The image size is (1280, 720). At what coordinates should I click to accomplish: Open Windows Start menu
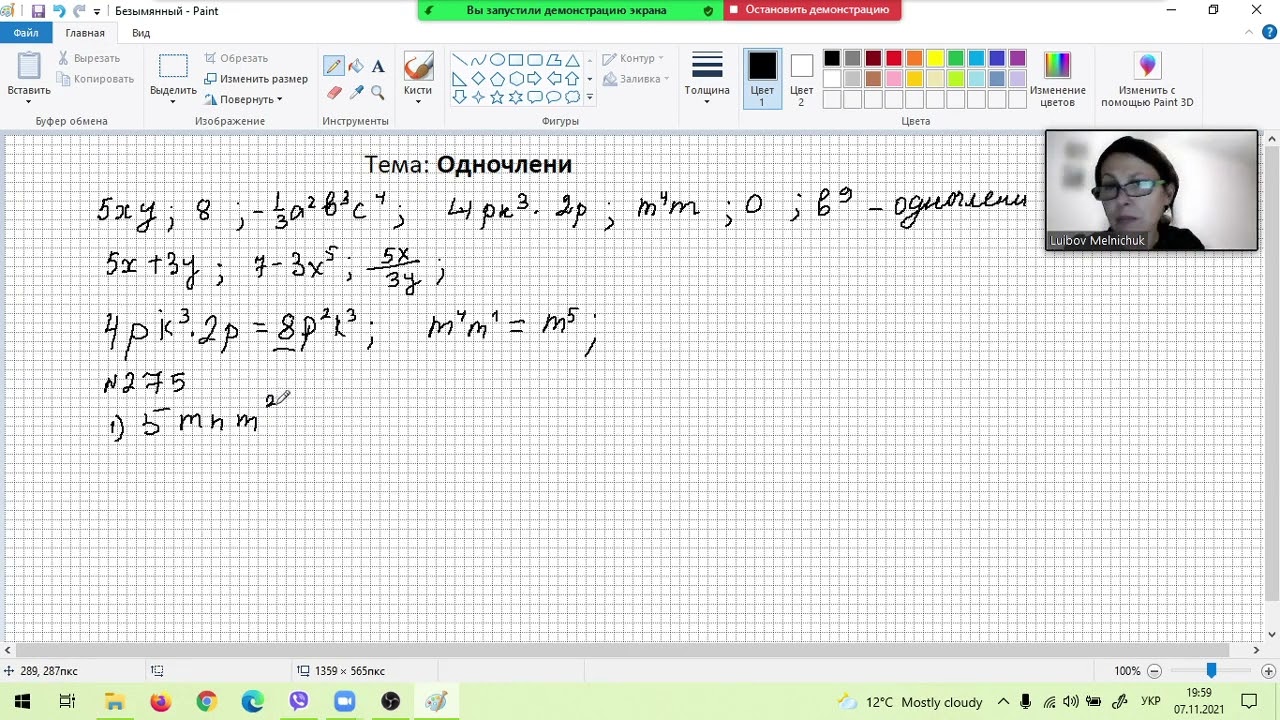pyautogui.click(x=22, y=702)
